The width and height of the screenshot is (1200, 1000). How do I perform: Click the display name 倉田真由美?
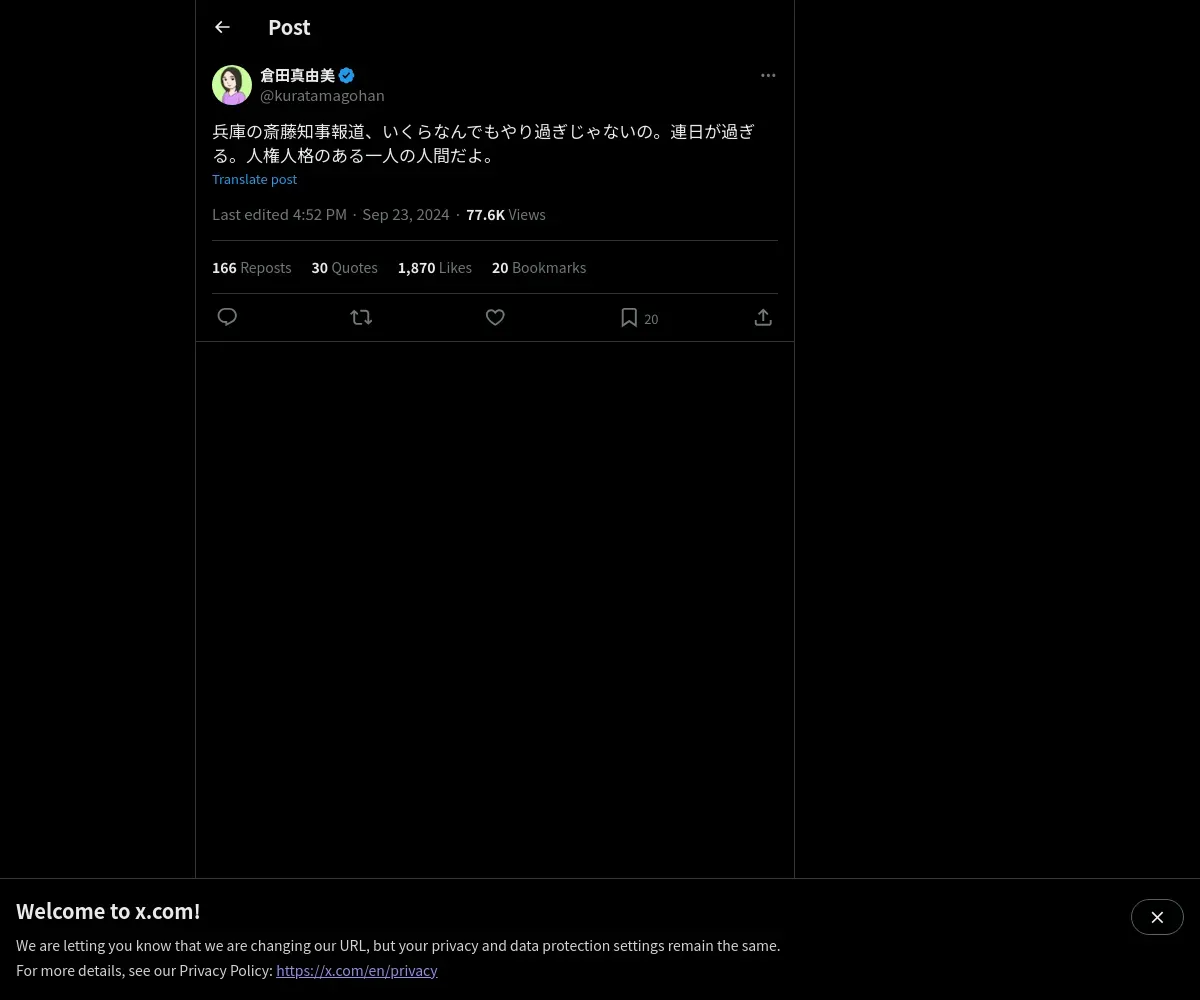pyautogui.click(x=298, y=75)
